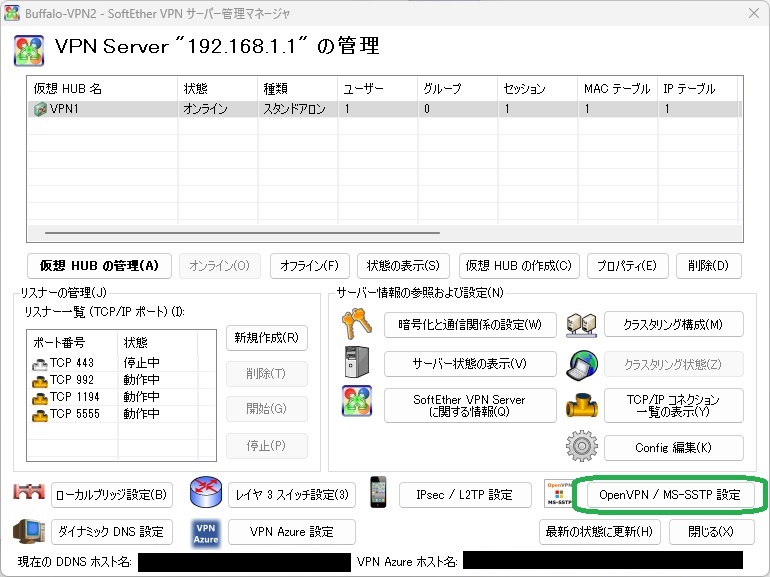
Task: Click 閉じる(X) button
Action: 711,532
